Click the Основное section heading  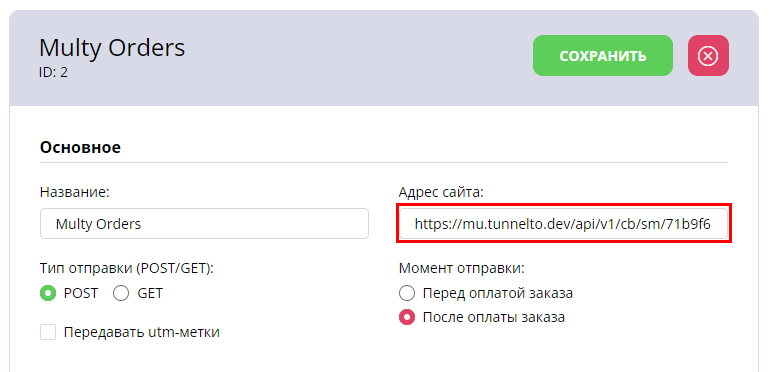(x=80, y=147)
